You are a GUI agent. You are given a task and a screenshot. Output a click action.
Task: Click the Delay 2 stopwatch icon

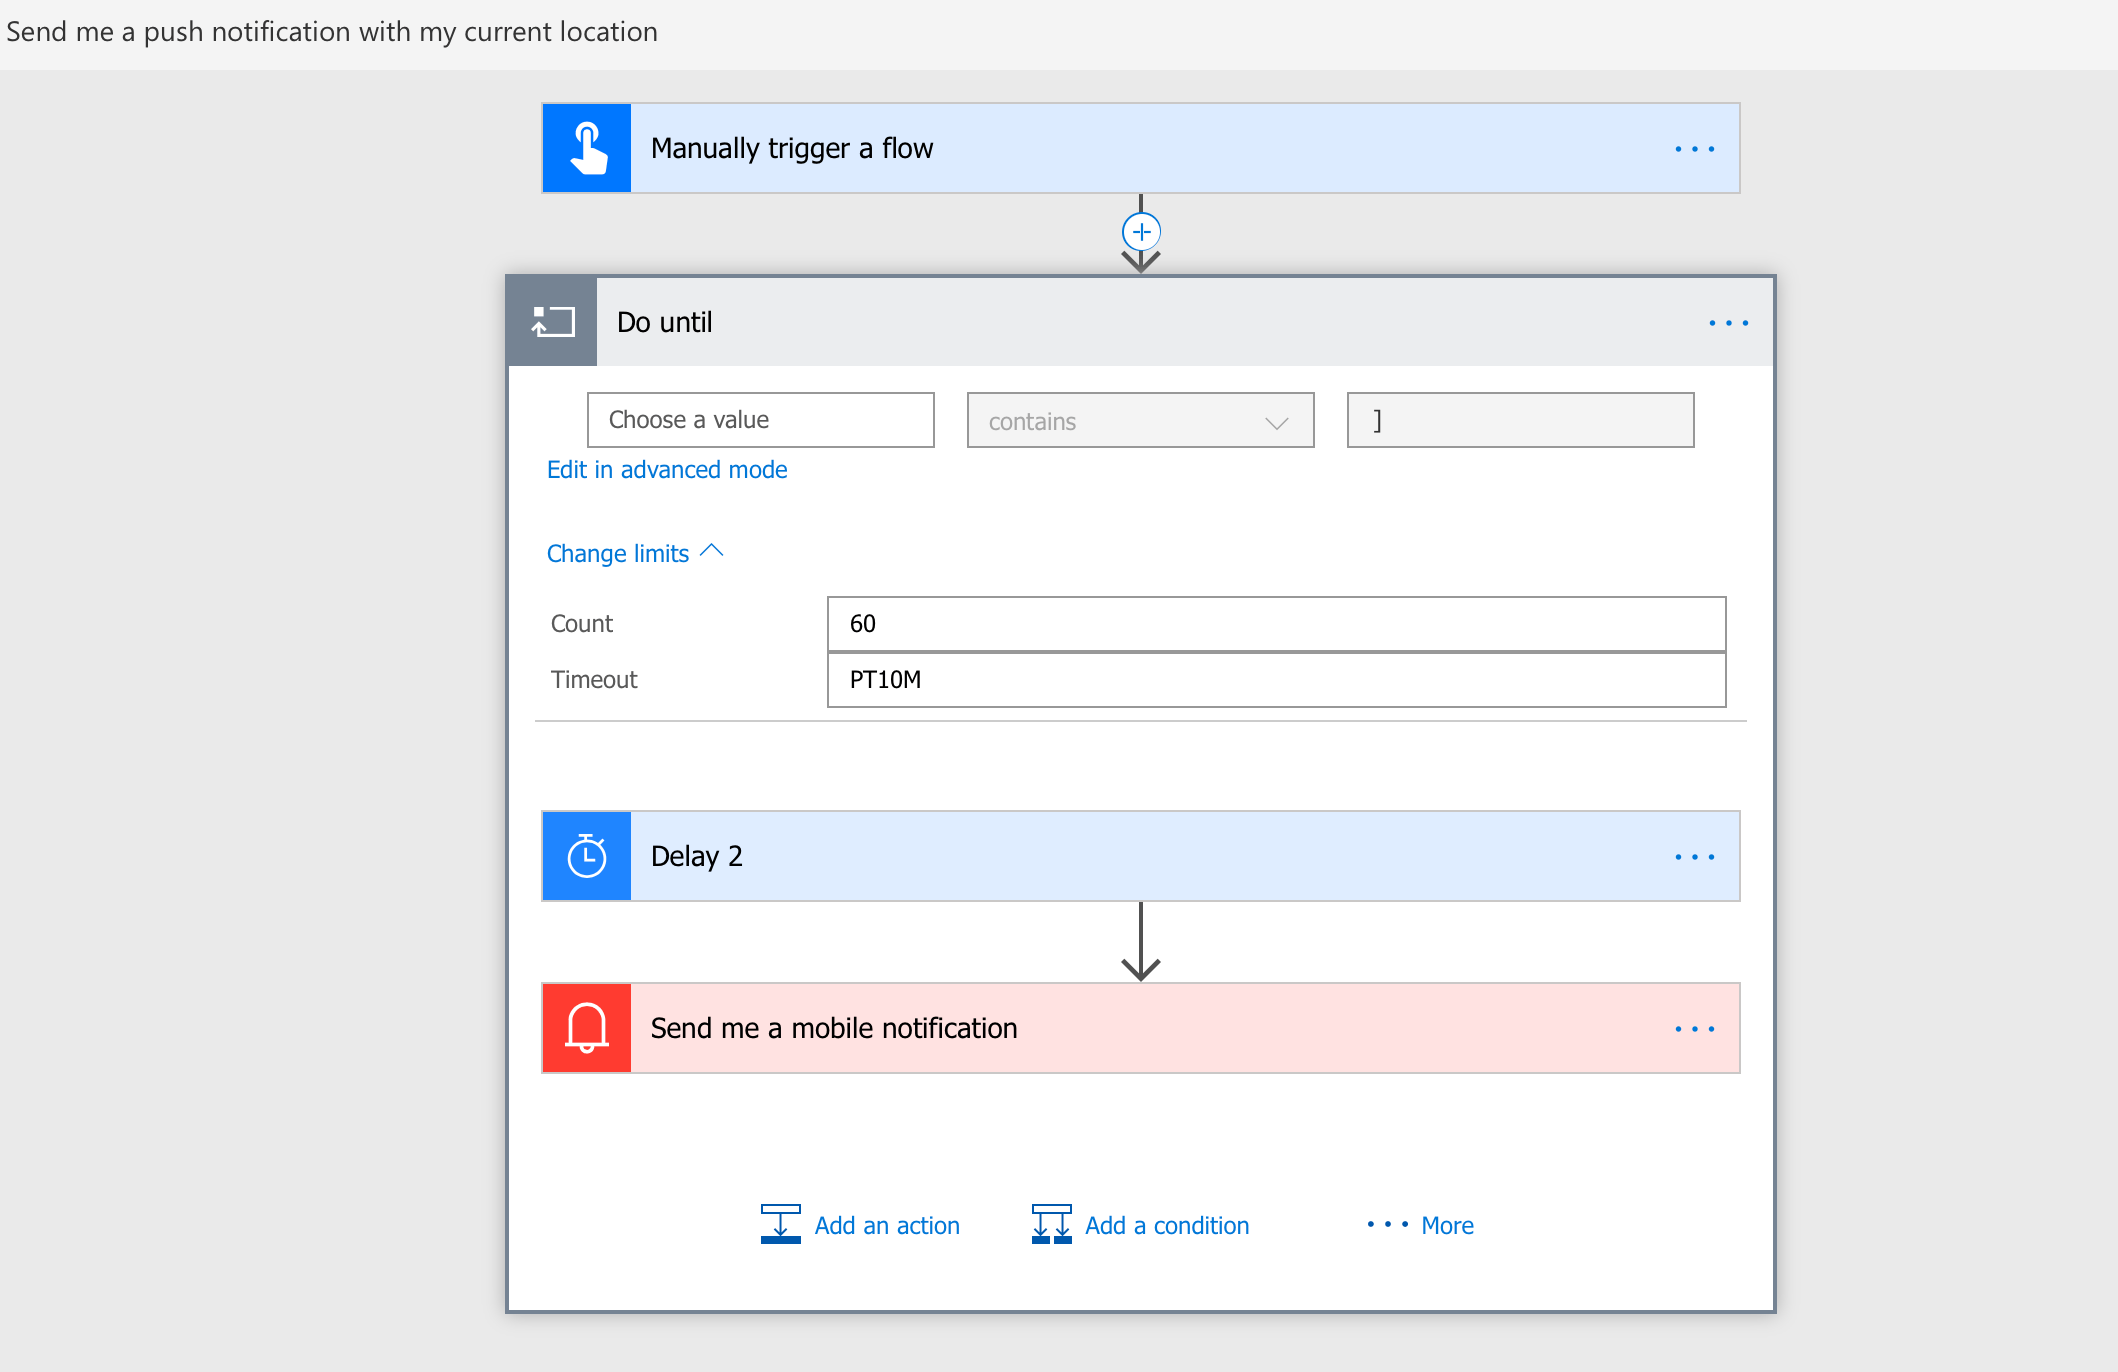tap(587, 856)
